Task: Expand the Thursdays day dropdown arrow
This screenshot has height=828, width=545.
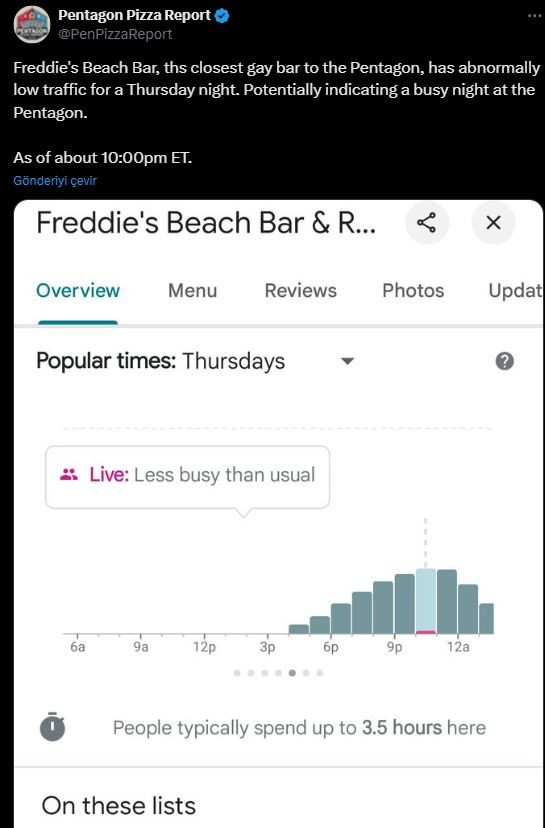Action: pos(347,362)
